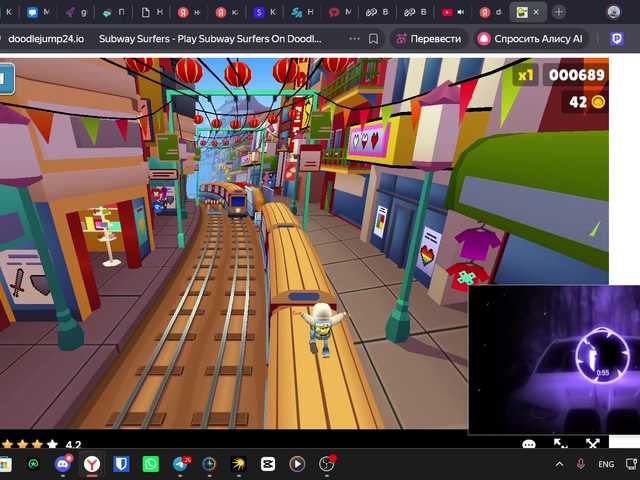Image resolution: width=640 pixels, height=480 pixels.
Task: Switch to the purple rocket icon tab
Action: (x=76, y=12)
